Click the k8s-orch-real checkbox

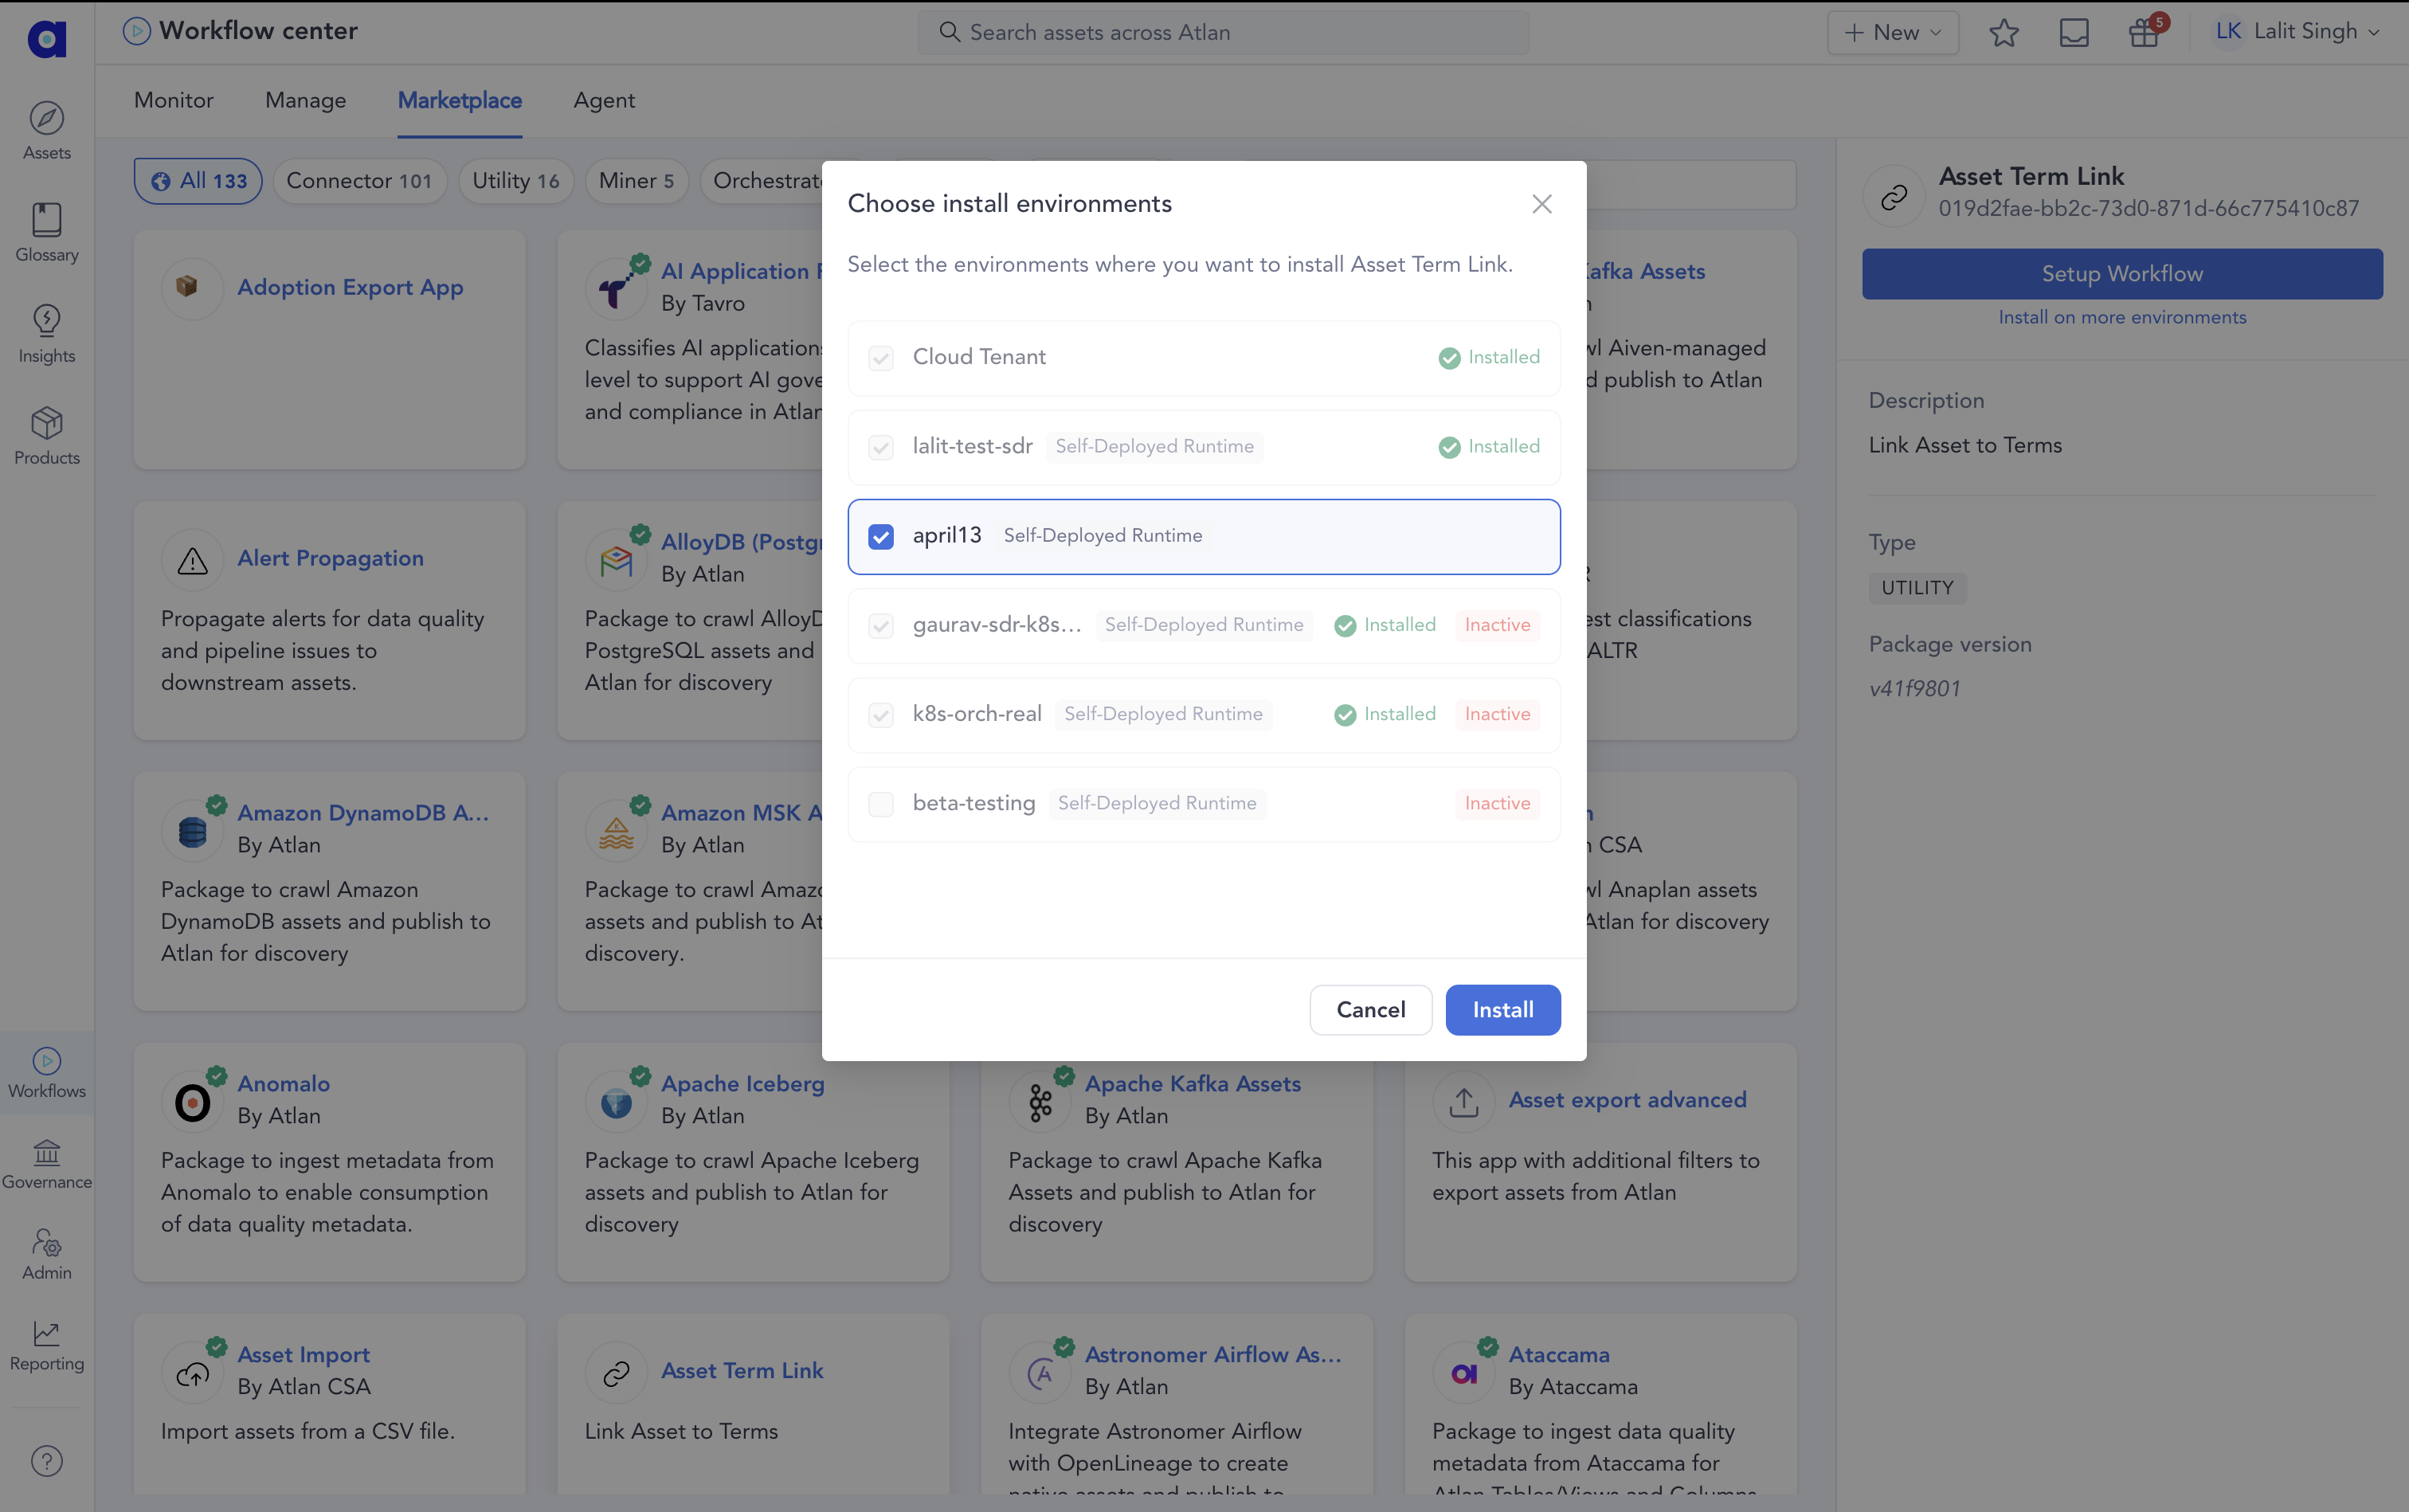[880, 715]
